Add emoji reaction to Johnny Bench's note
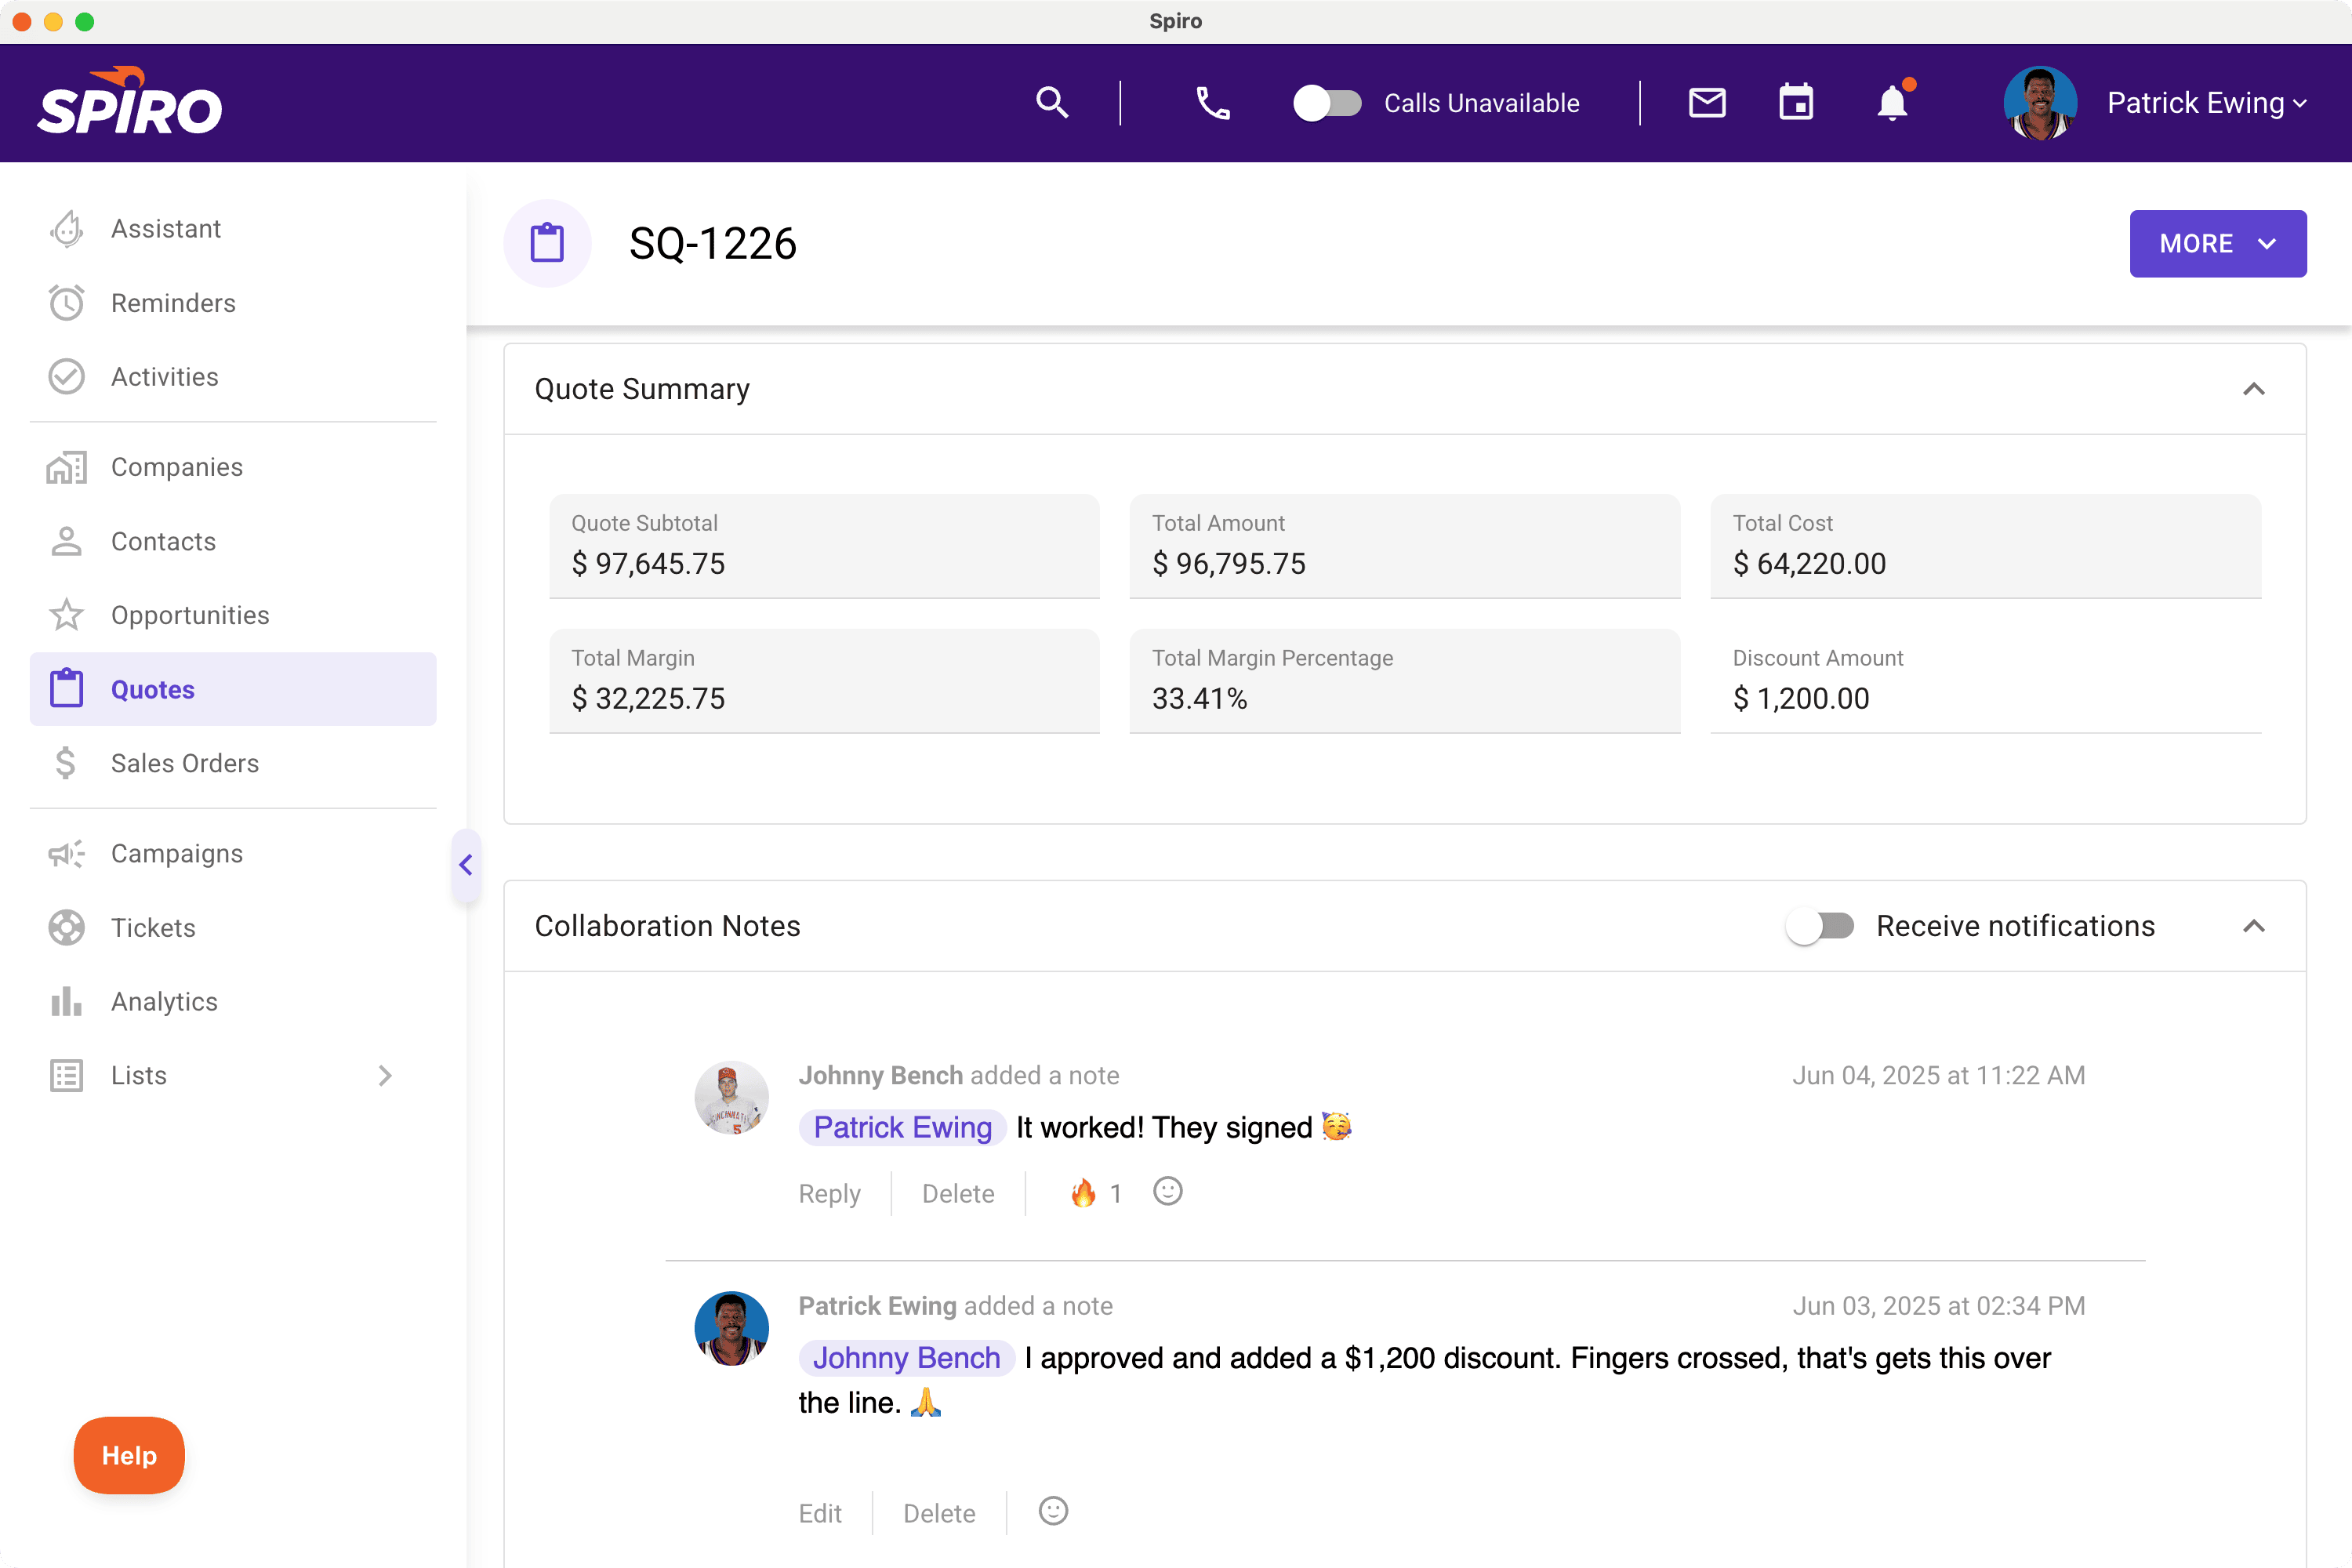This screenshot has width=2352, height=1568. pyautogui.click(x=1167, y=1192)
